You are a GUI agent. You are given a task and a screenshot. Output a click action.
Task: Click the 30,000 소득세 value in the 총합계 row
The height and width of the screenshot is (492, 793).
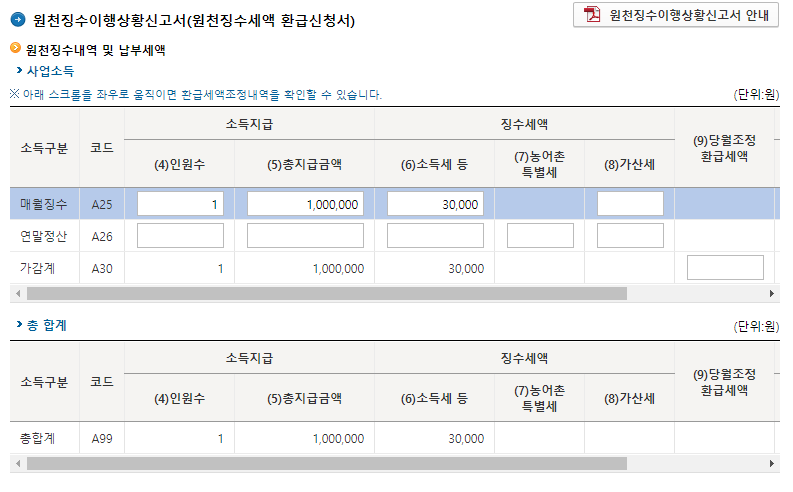tap(466, 439)
